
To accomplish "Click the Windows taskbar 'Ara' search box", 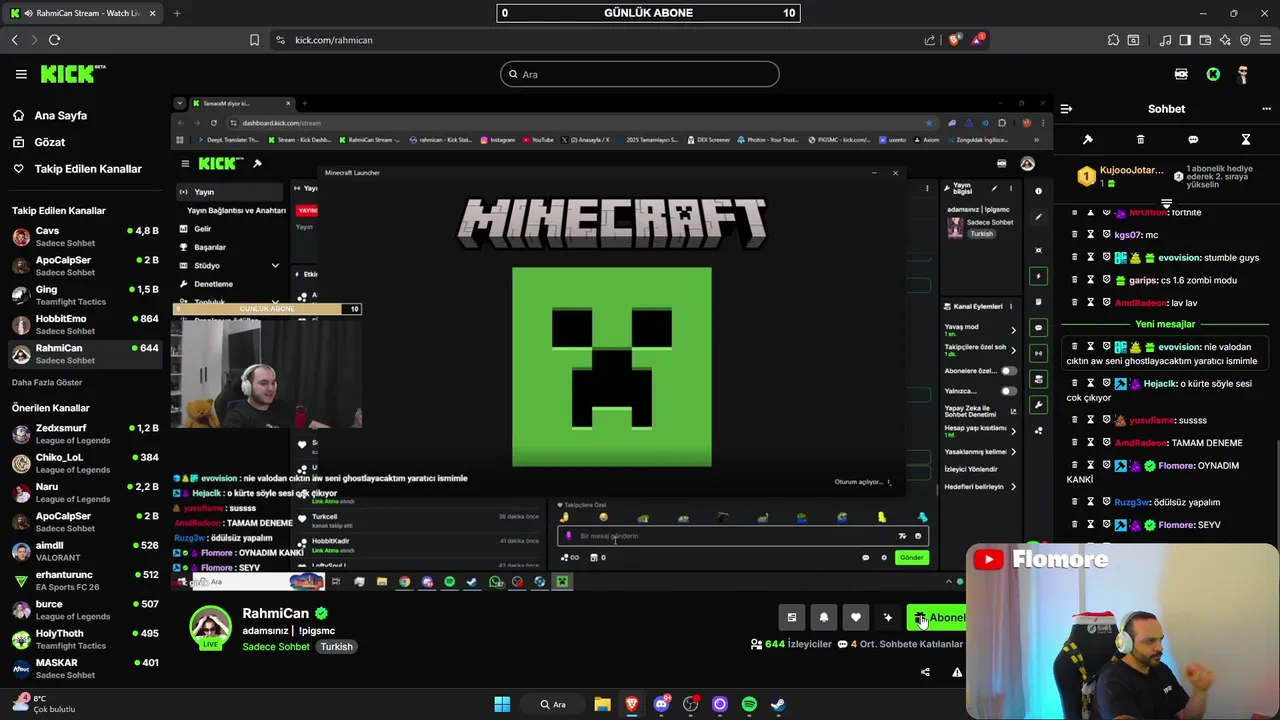I will pyautogui.click(x=553, y=704).
